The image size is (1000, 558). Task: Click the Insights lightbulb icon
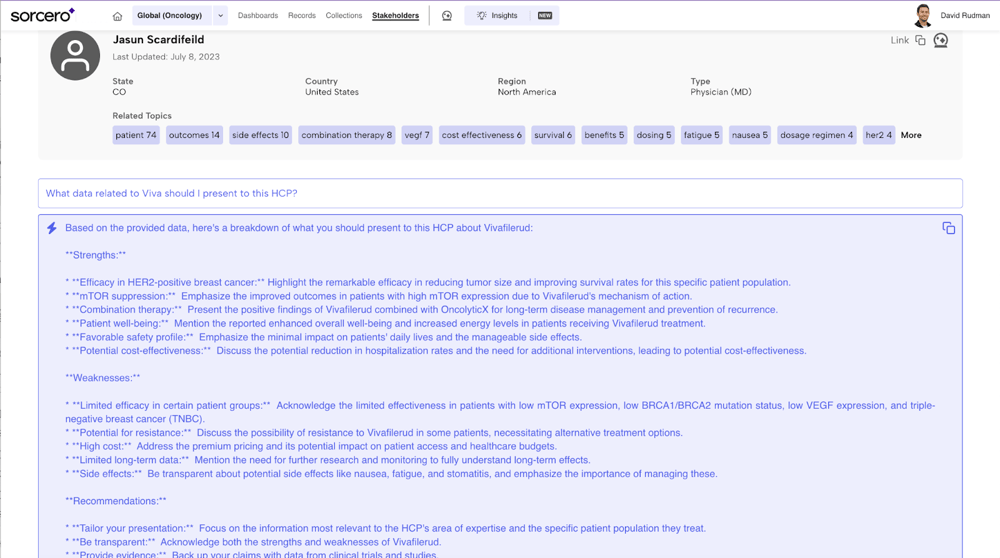(x=482, y=15)
